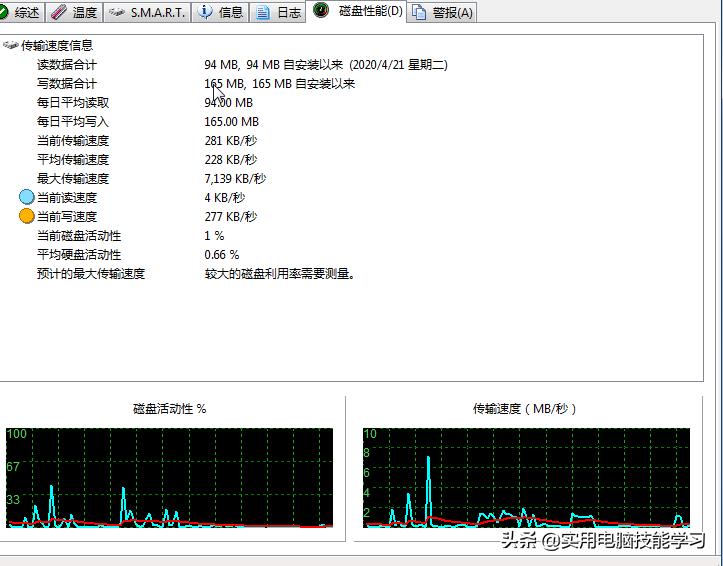
Task: Select the 当前写速度 label text
Action: (x=67, y=217)
